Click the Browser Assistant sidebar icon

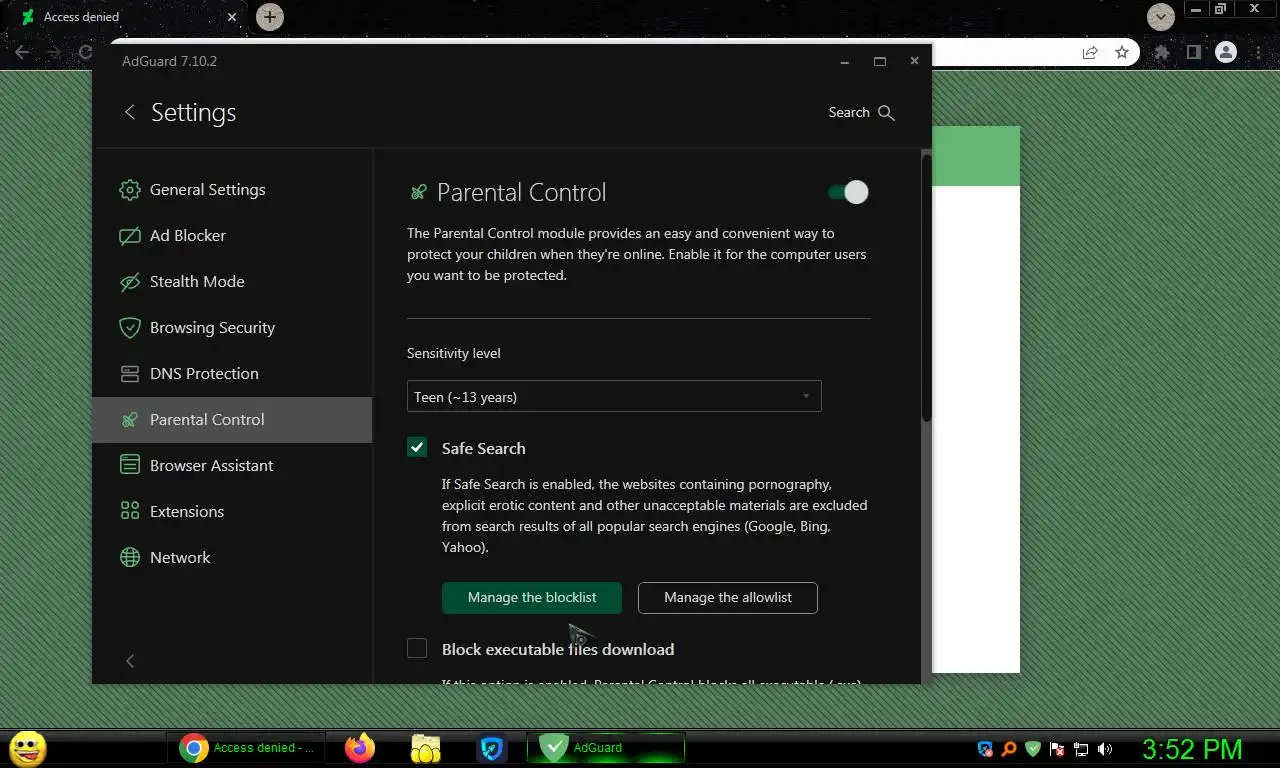(130, 466)
